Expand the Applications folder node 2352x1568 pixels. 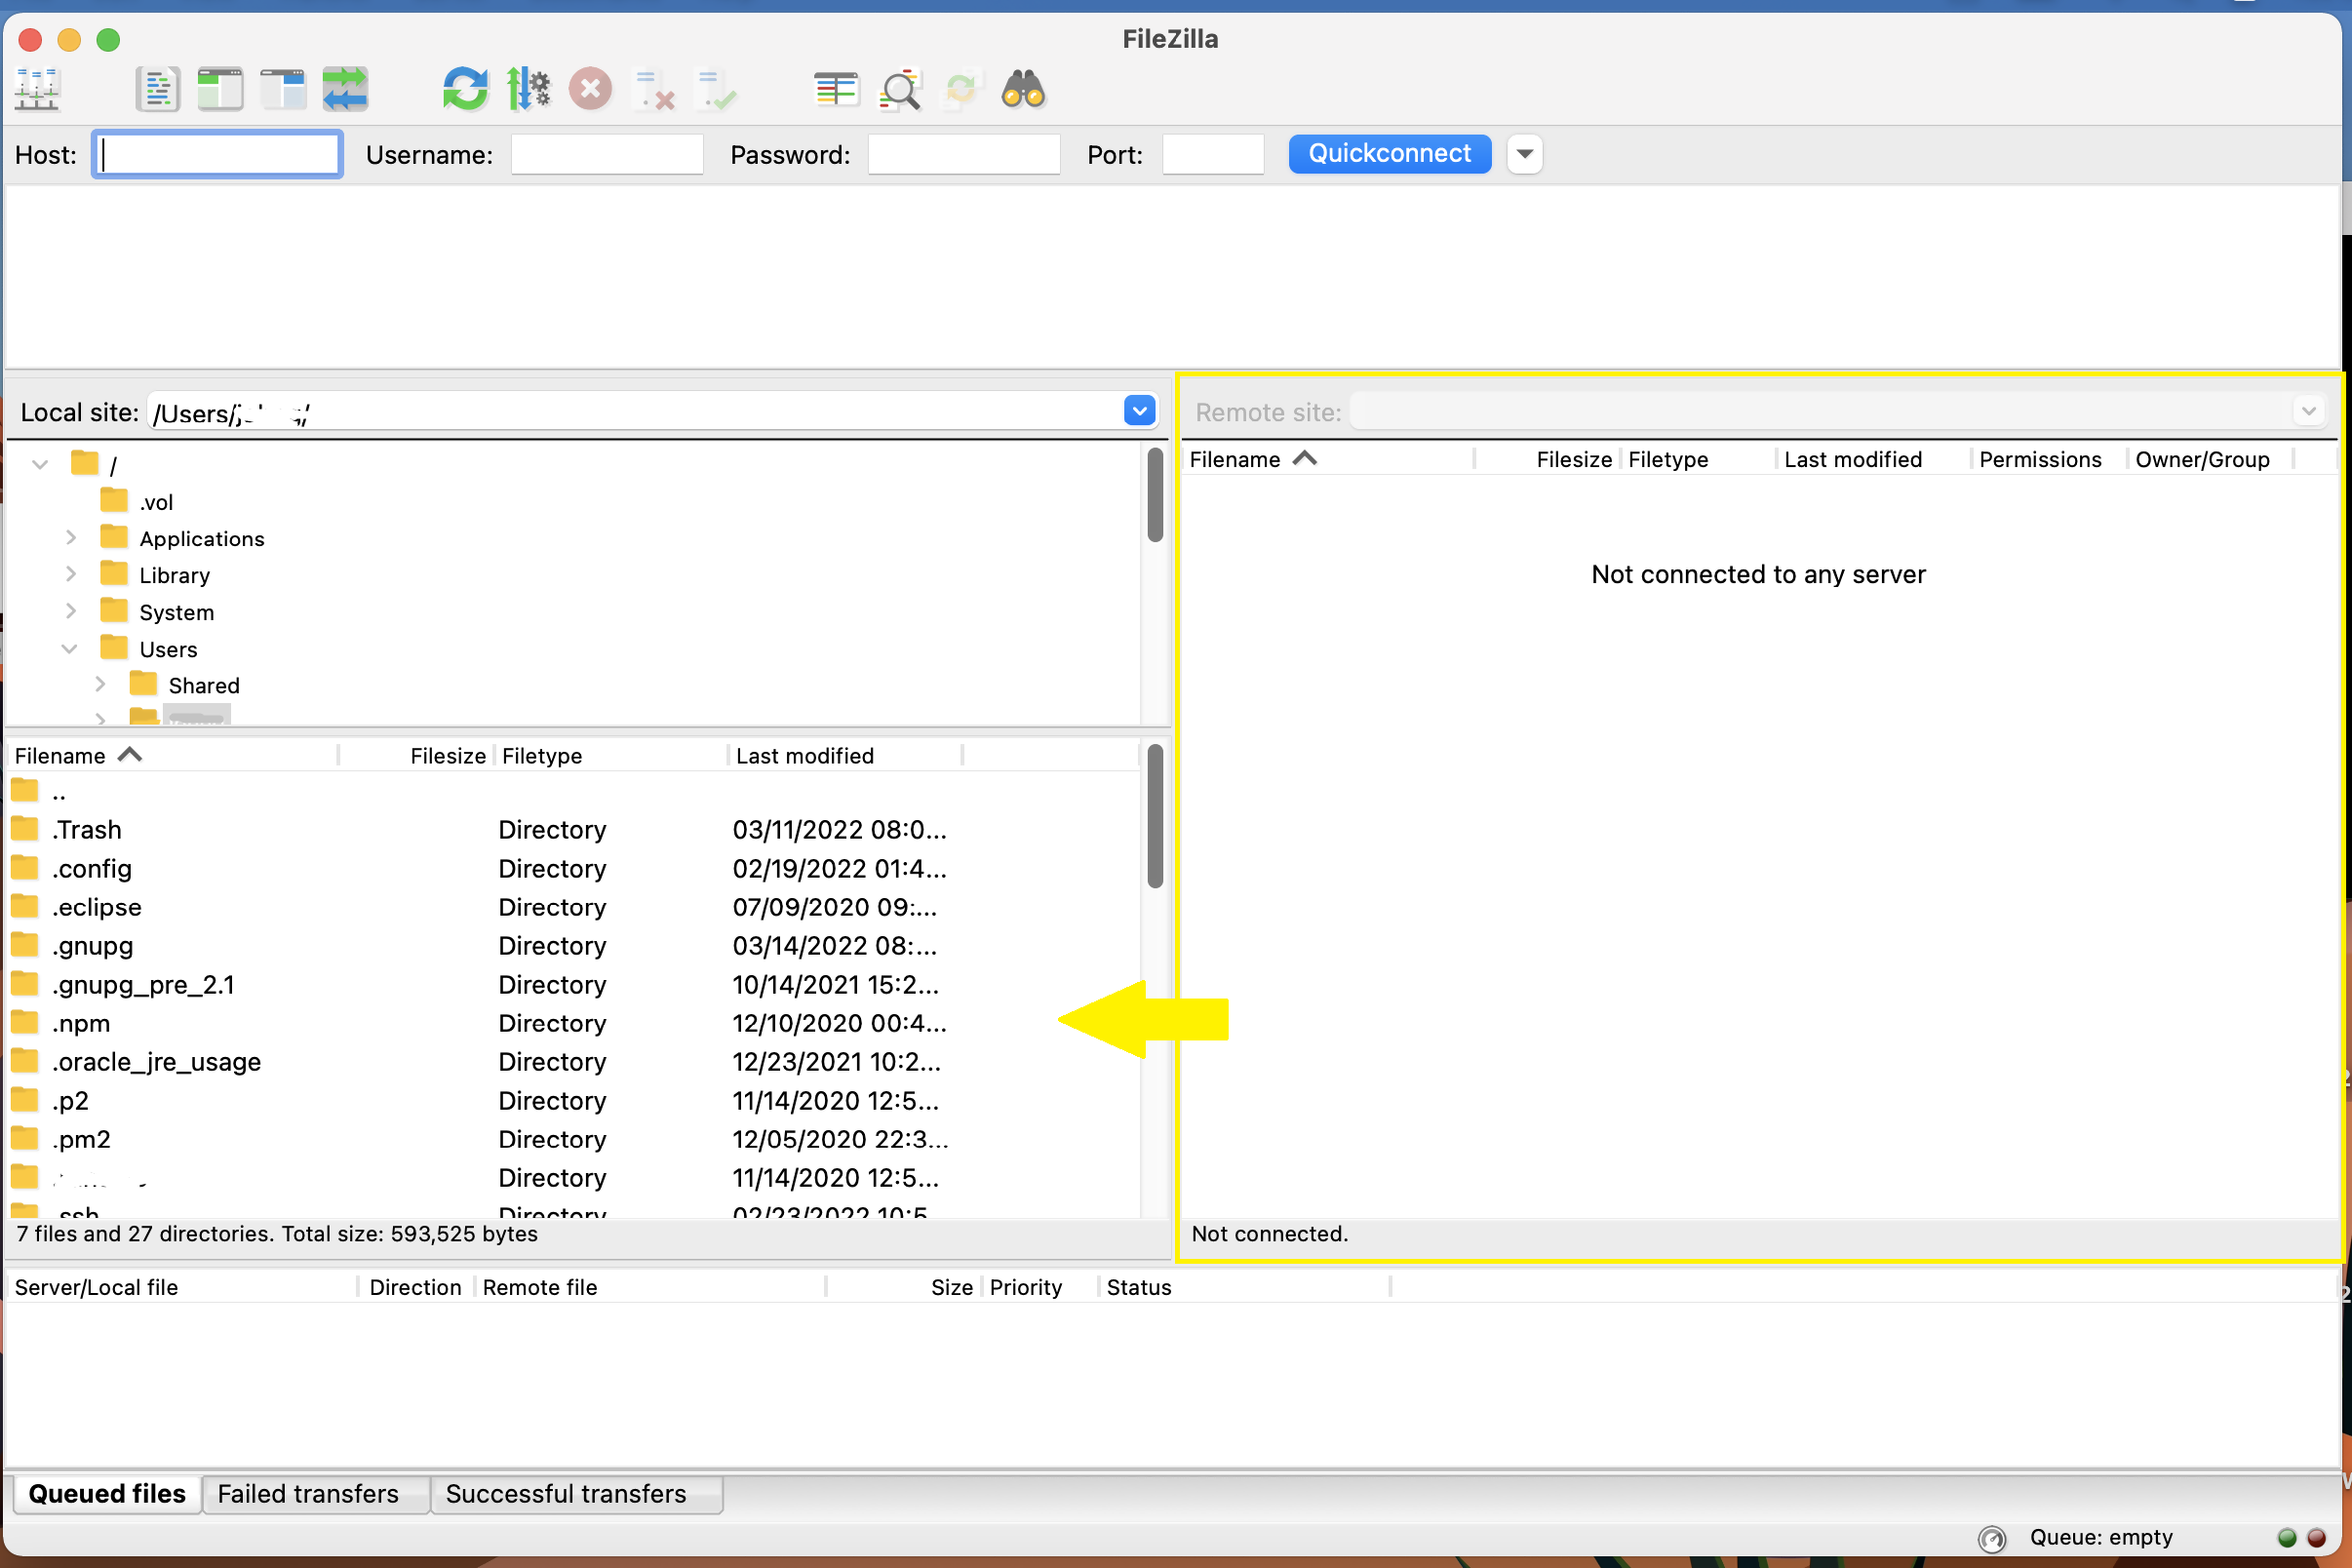[71, 538]
